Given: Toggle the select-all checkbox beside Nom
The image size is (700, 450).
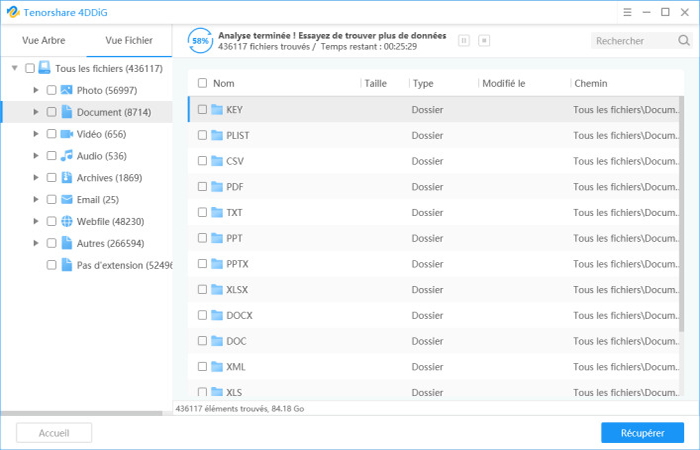Looking at the screenshot, I should coord(203,84).
